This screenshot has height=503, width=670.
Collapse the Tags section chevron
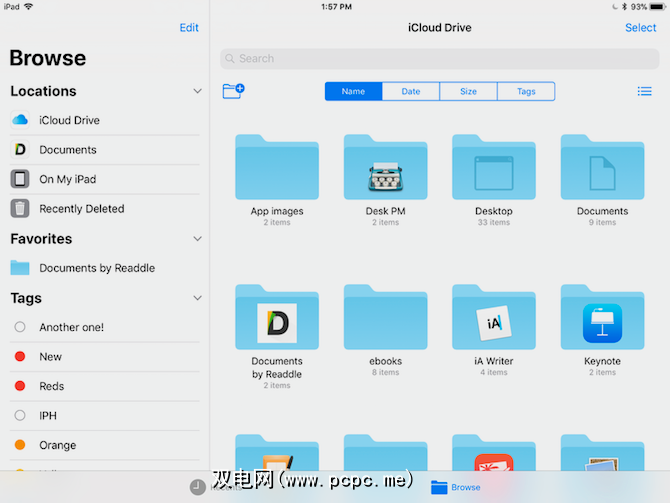[197, 298]
